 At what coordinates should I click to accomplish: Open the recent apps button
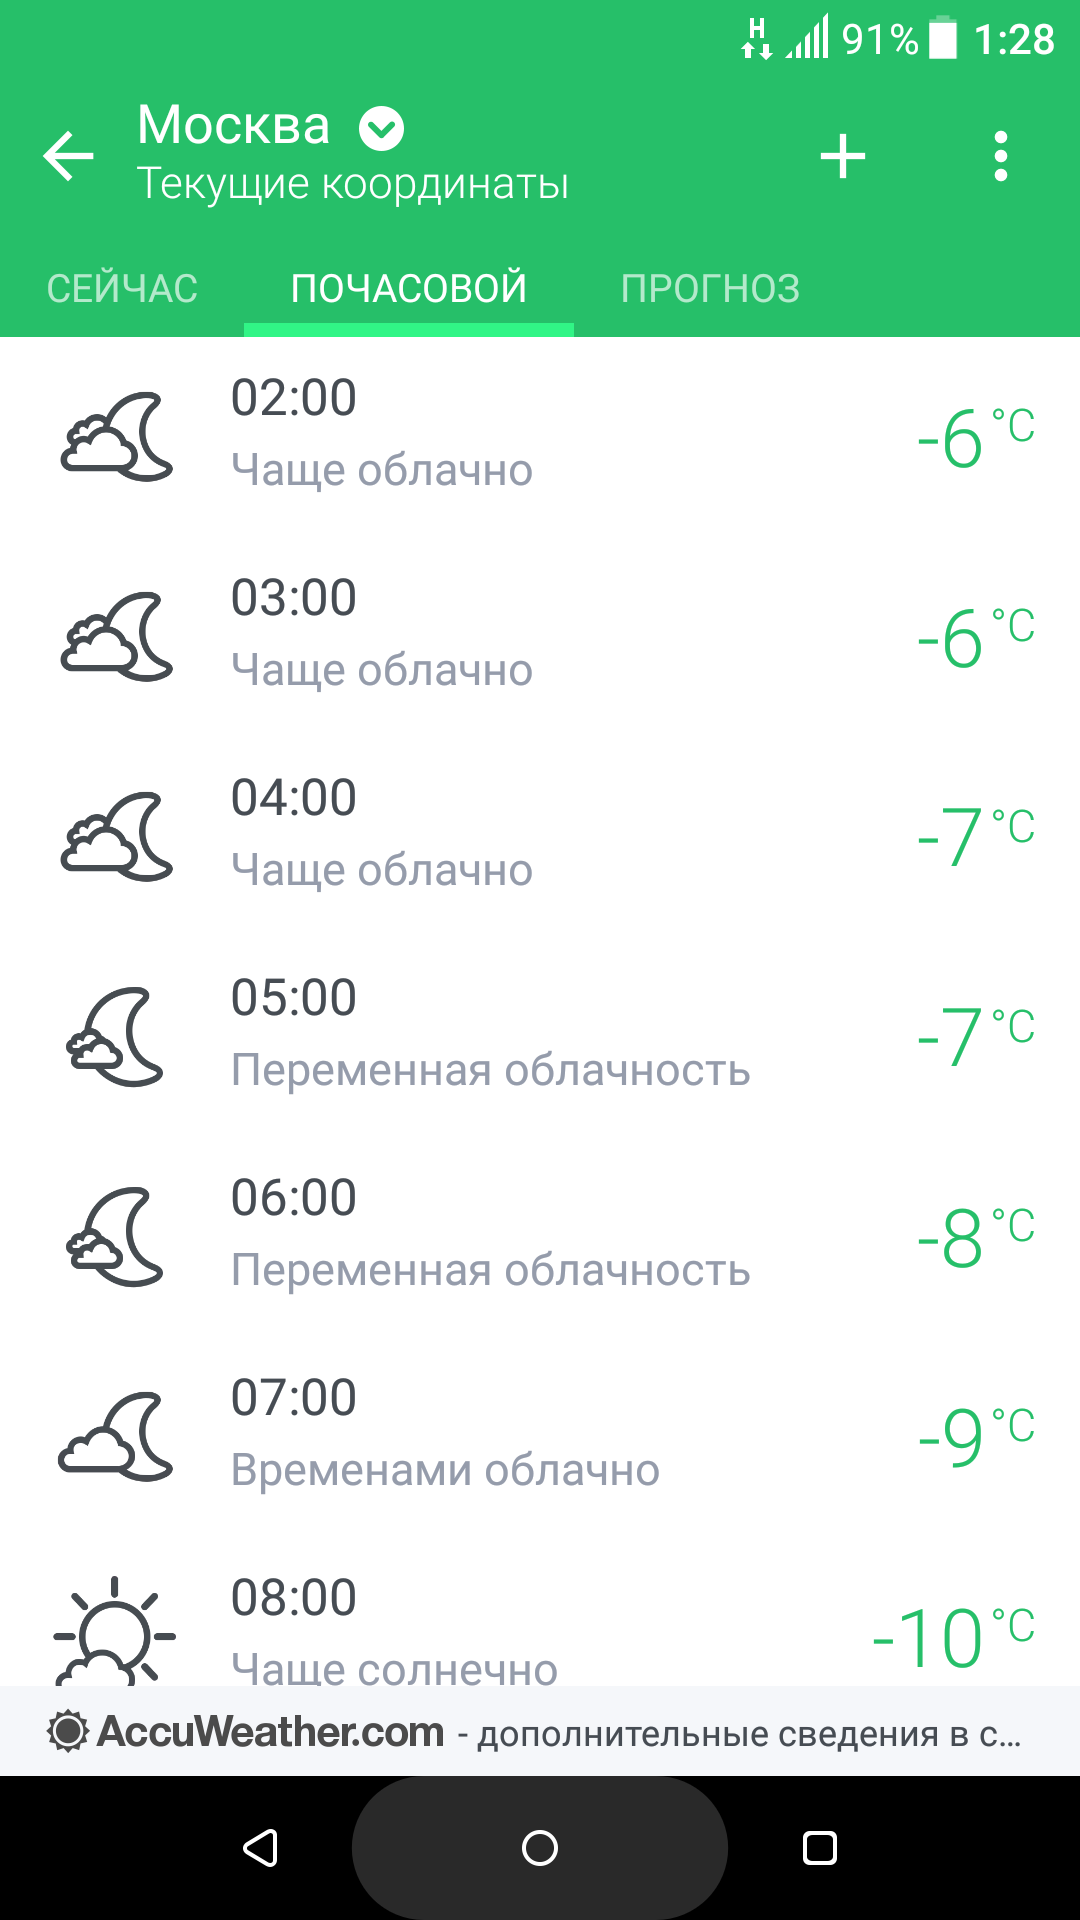(x=819, y=1848)
